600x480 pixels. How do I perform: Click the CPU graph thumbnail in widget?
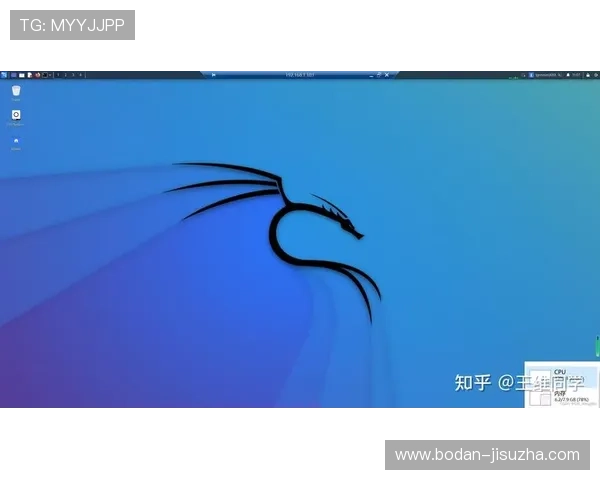540,380
